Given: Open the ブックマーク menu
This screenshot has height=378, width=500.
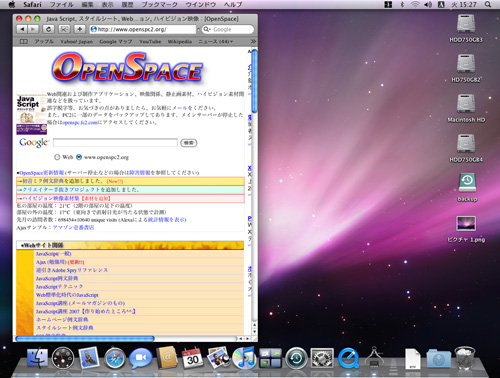Looking at the screenshot, I should 159,5.
